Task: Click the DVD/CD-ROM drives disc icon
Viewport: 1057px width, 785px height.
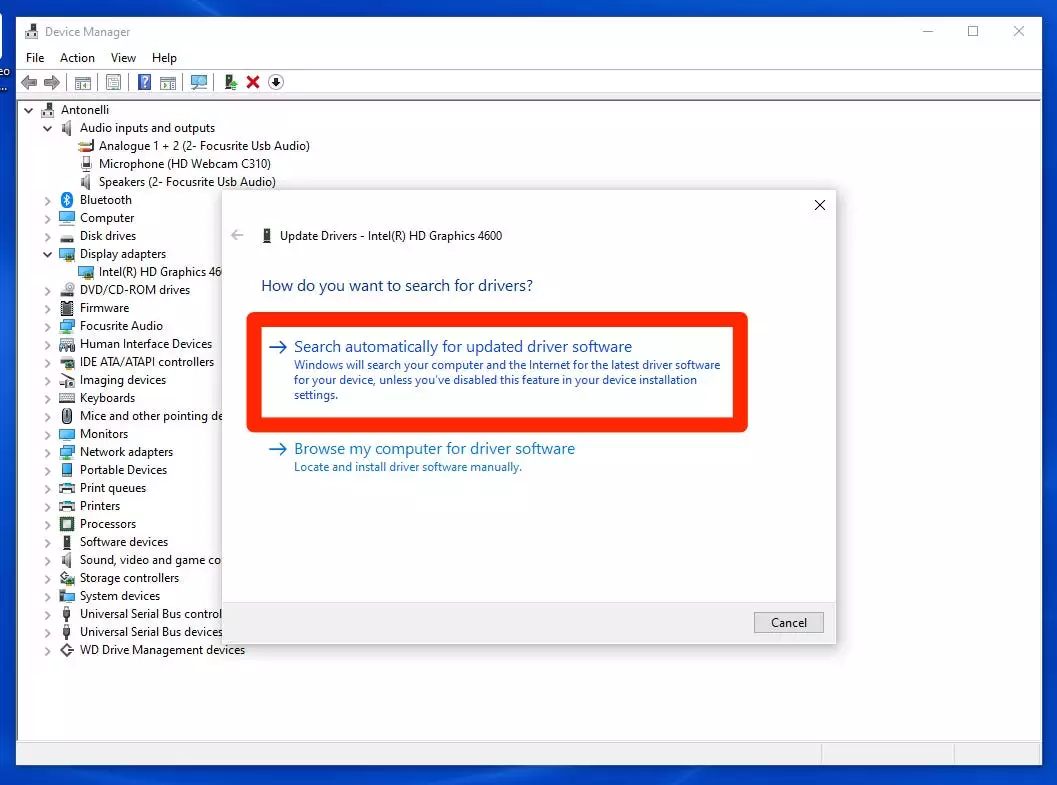Action: [x=67, y=290]
